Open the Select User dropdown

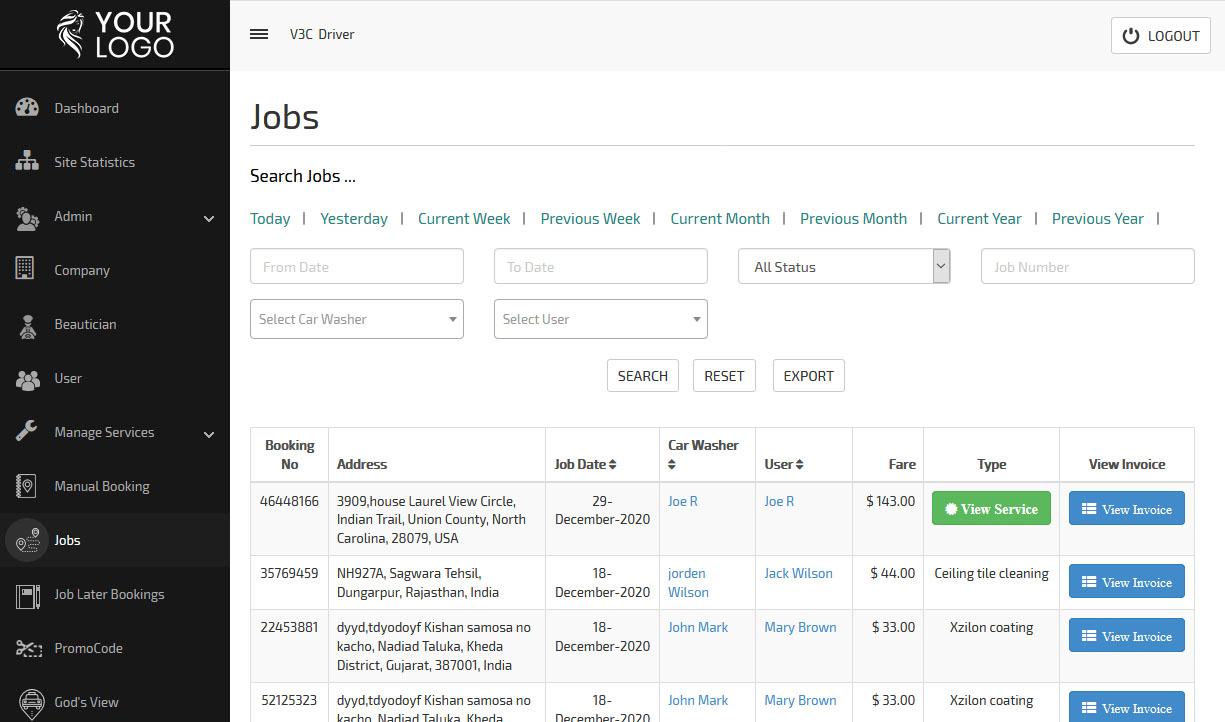click(x=601, y=319)
